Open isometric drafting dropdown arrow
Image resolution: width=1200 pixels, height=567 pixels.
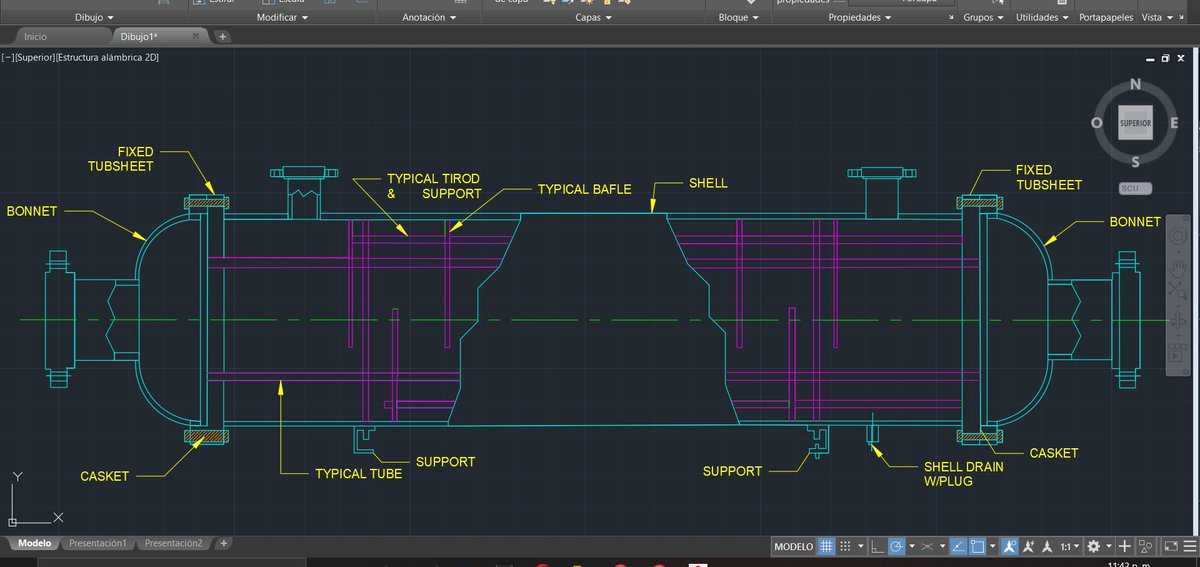click(x=943, y=547)
